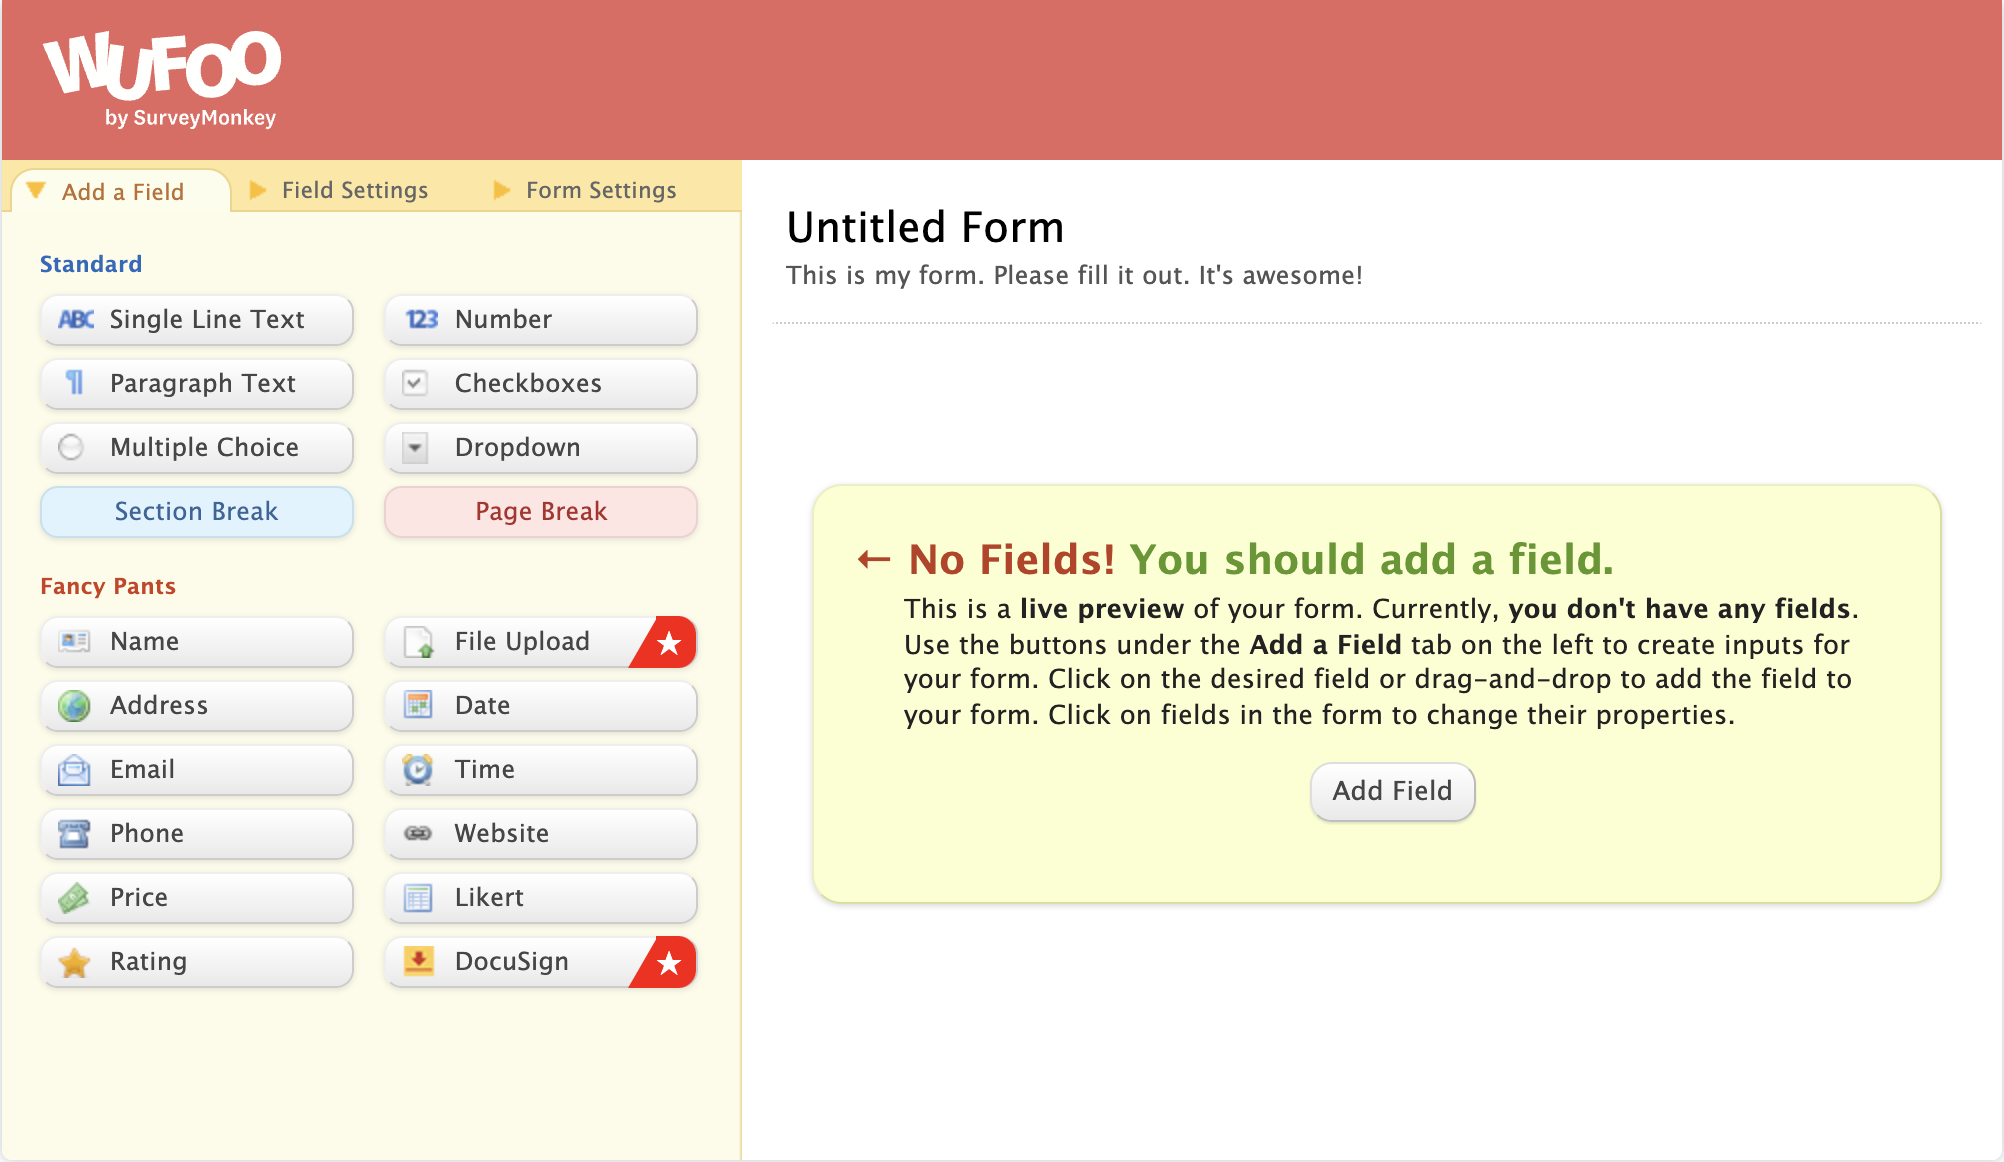This screenshot has height=1162, width=2004.
Task: Add a Multiple Choice field
Action: (197, 448)
